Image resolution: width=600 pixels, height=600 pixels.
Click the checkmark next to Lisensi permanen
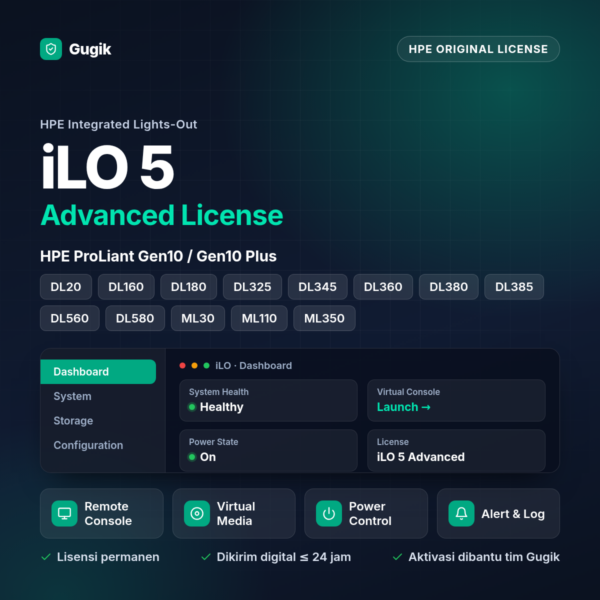pyautogui.click(x=46, y=557)
